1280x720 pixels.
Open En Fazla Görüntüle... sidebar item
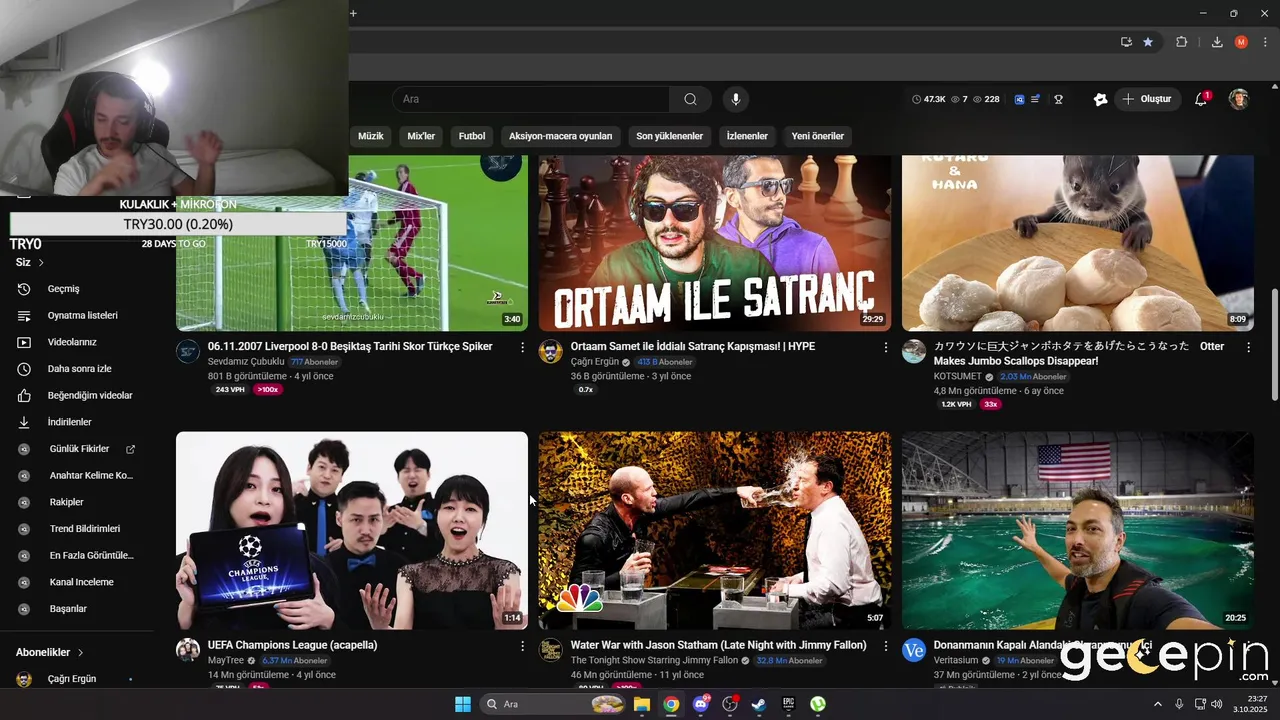(x=77, y=555)
